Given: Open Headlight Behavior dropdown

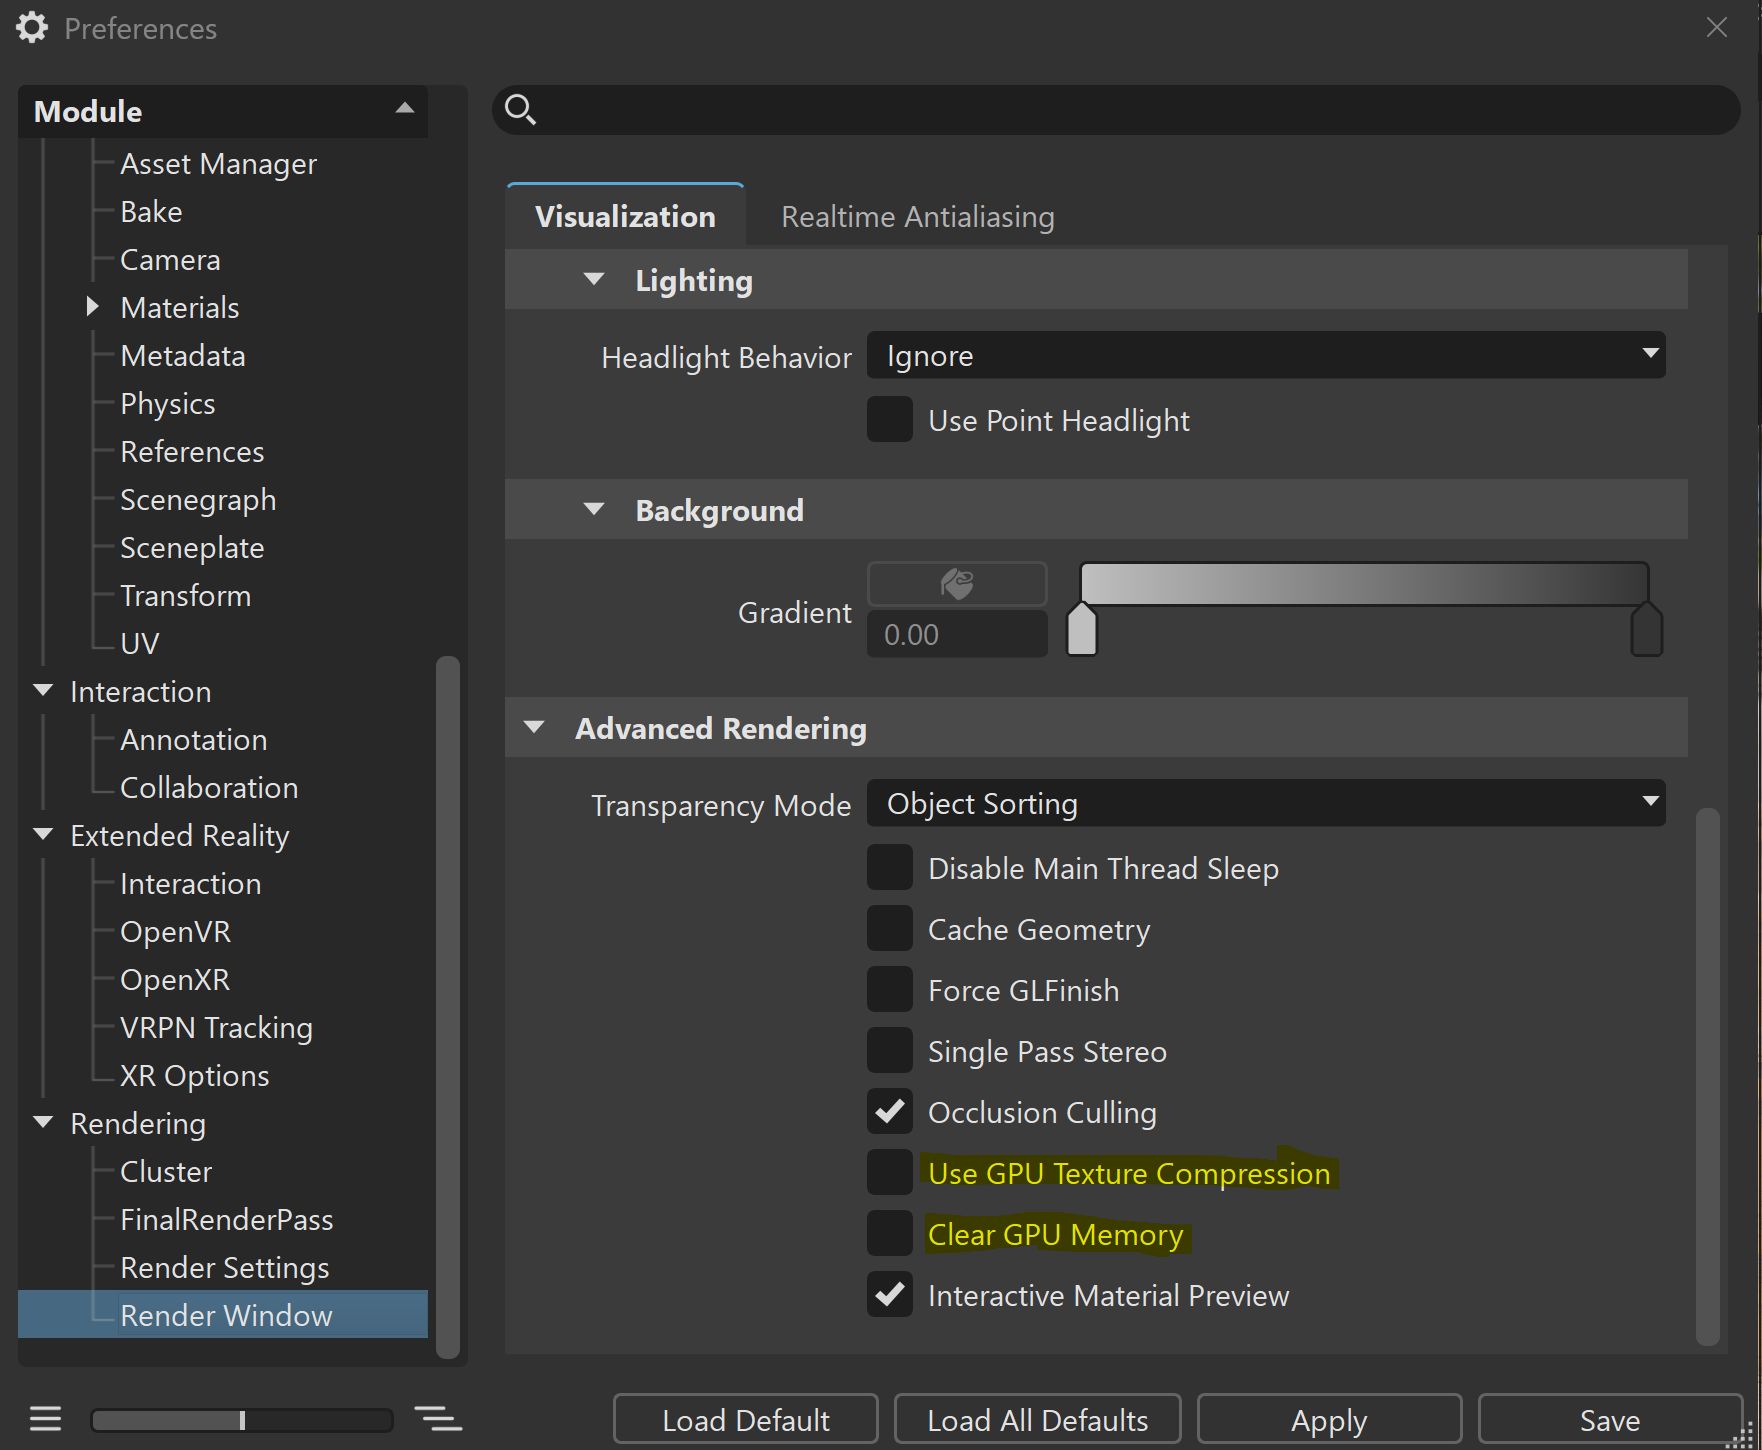Looking at the screenshot, I should pos(1266,355).
